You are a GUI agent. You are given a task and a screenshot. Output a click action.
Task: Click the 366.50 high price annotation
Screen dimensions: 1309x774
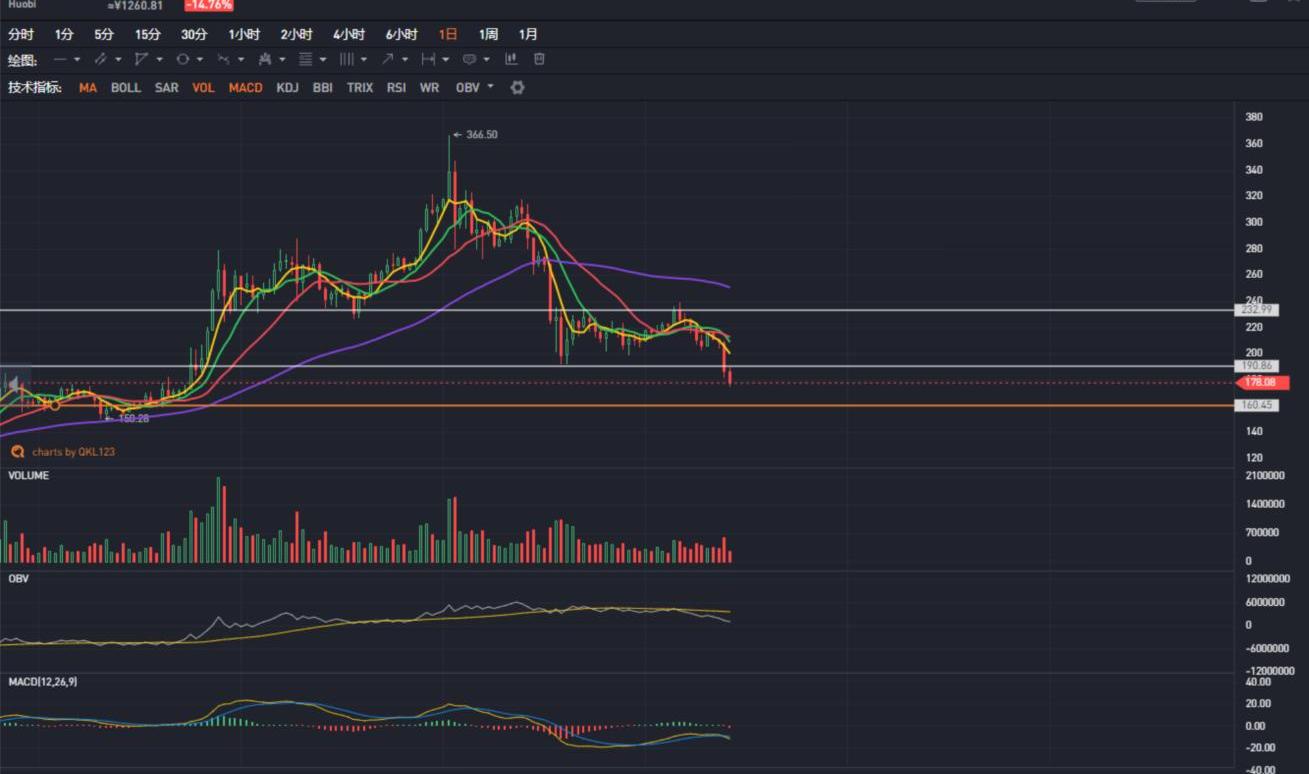coord(481,134)
